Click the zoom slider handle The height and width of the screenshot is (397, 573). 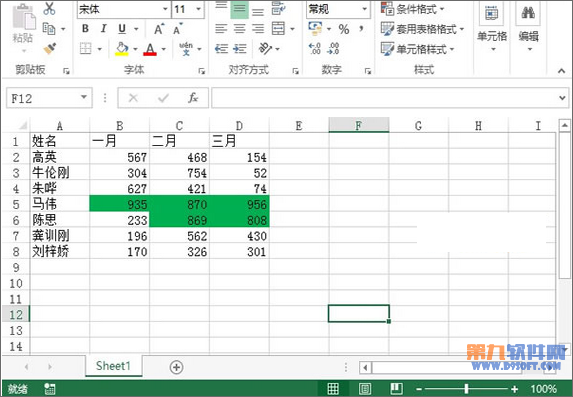pyautogui.click(x=467, y=389)
